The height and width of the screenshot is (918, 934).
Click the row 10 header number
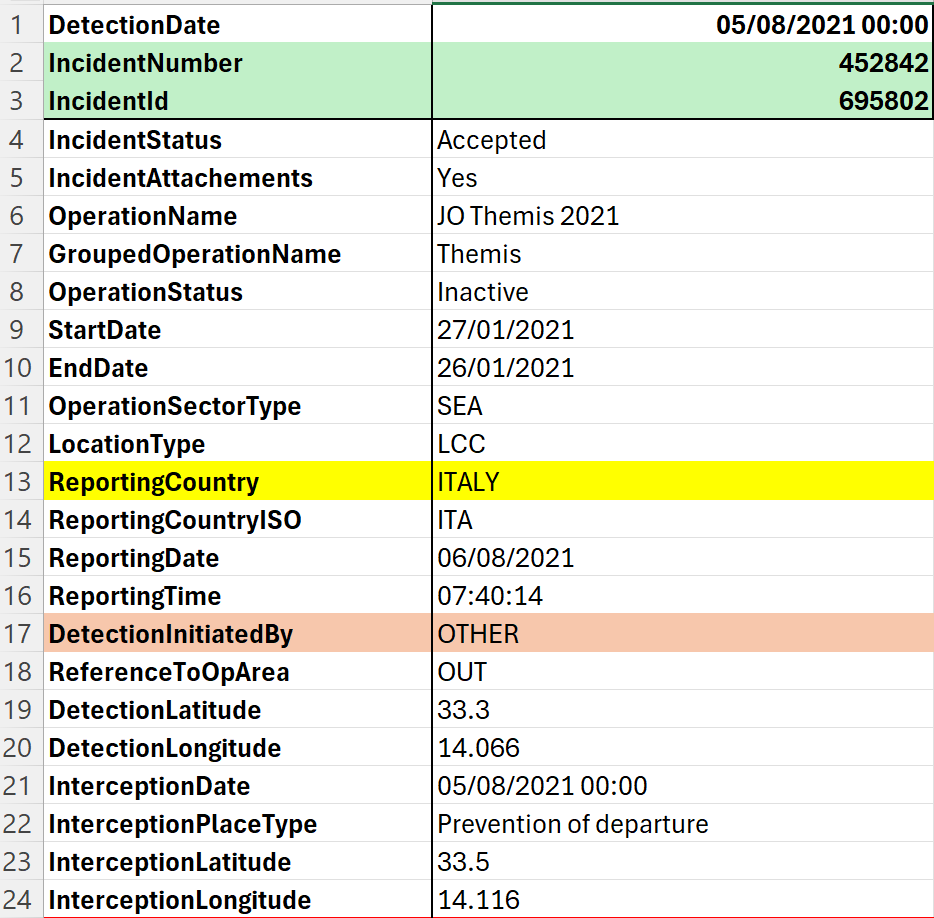(x=21, y=368)
